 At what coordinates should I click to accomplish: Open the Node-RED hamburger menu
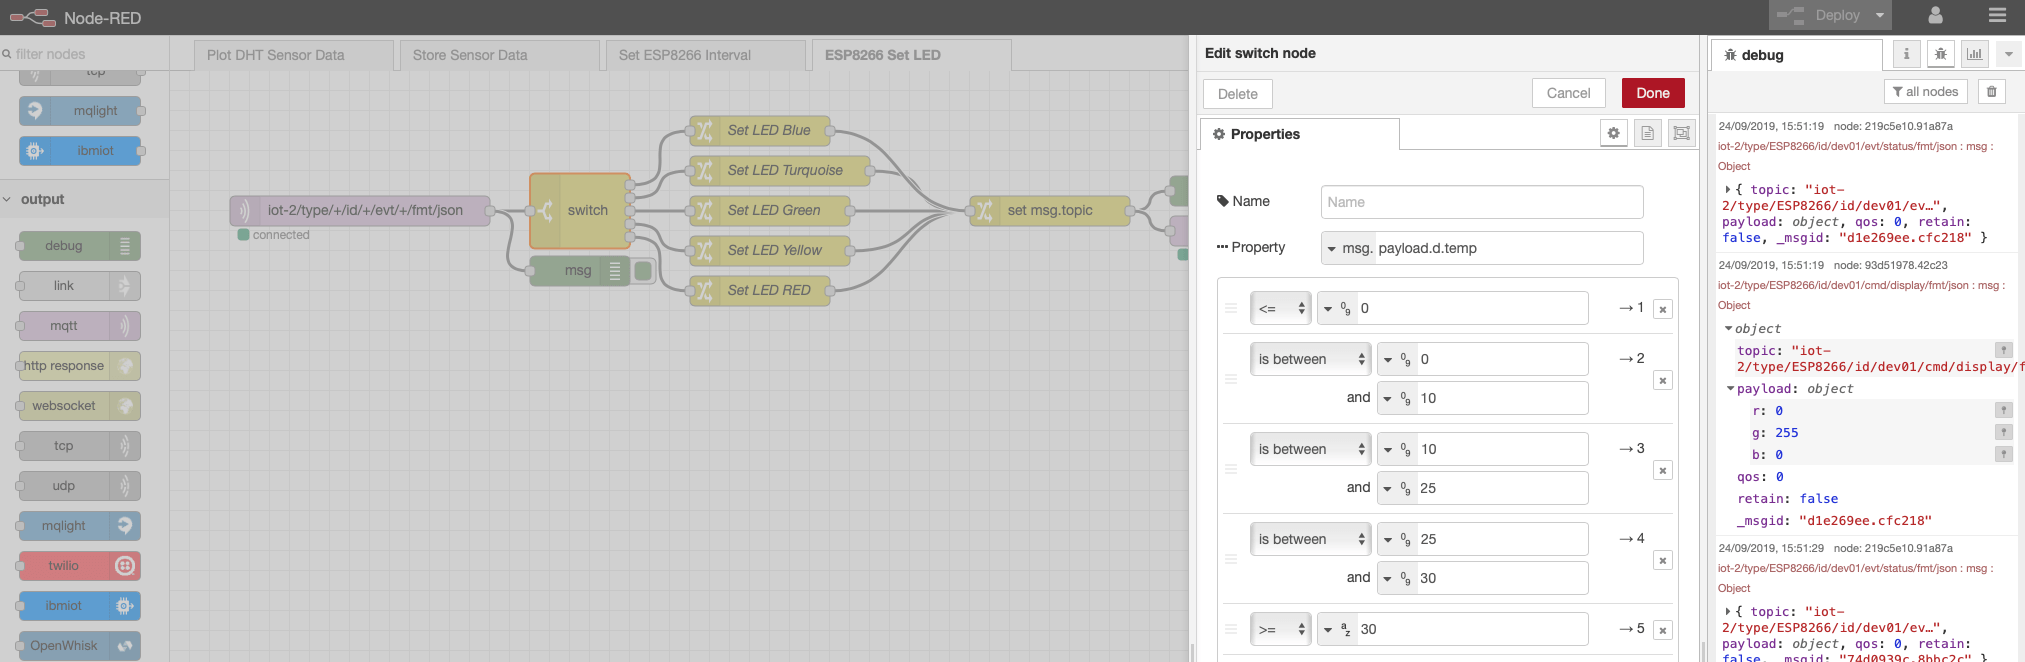click(x=1997, y=15)
